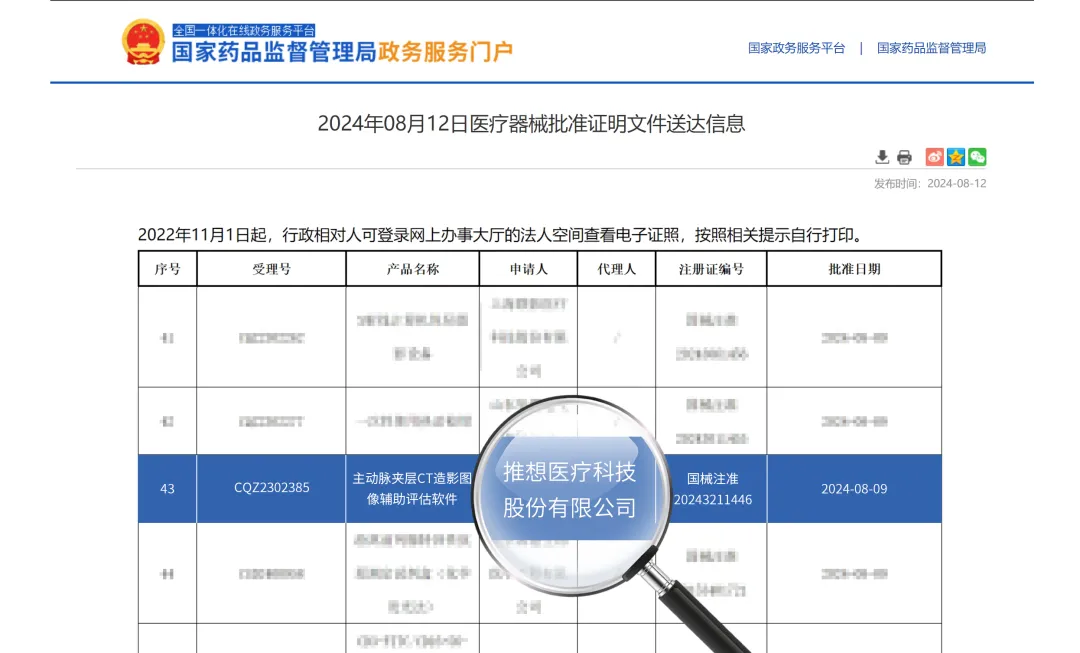This screenshot has width=1080, height=653.
Task: Click the 代理人 column header
Action: (x=616, y=269)
